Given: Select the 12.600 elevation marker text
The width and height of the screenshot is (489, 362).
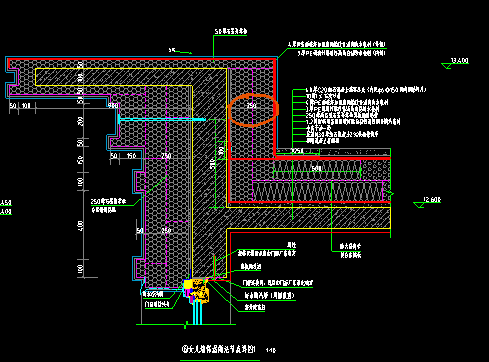Looking at the screenshot, I should click(x=432, y=200).
